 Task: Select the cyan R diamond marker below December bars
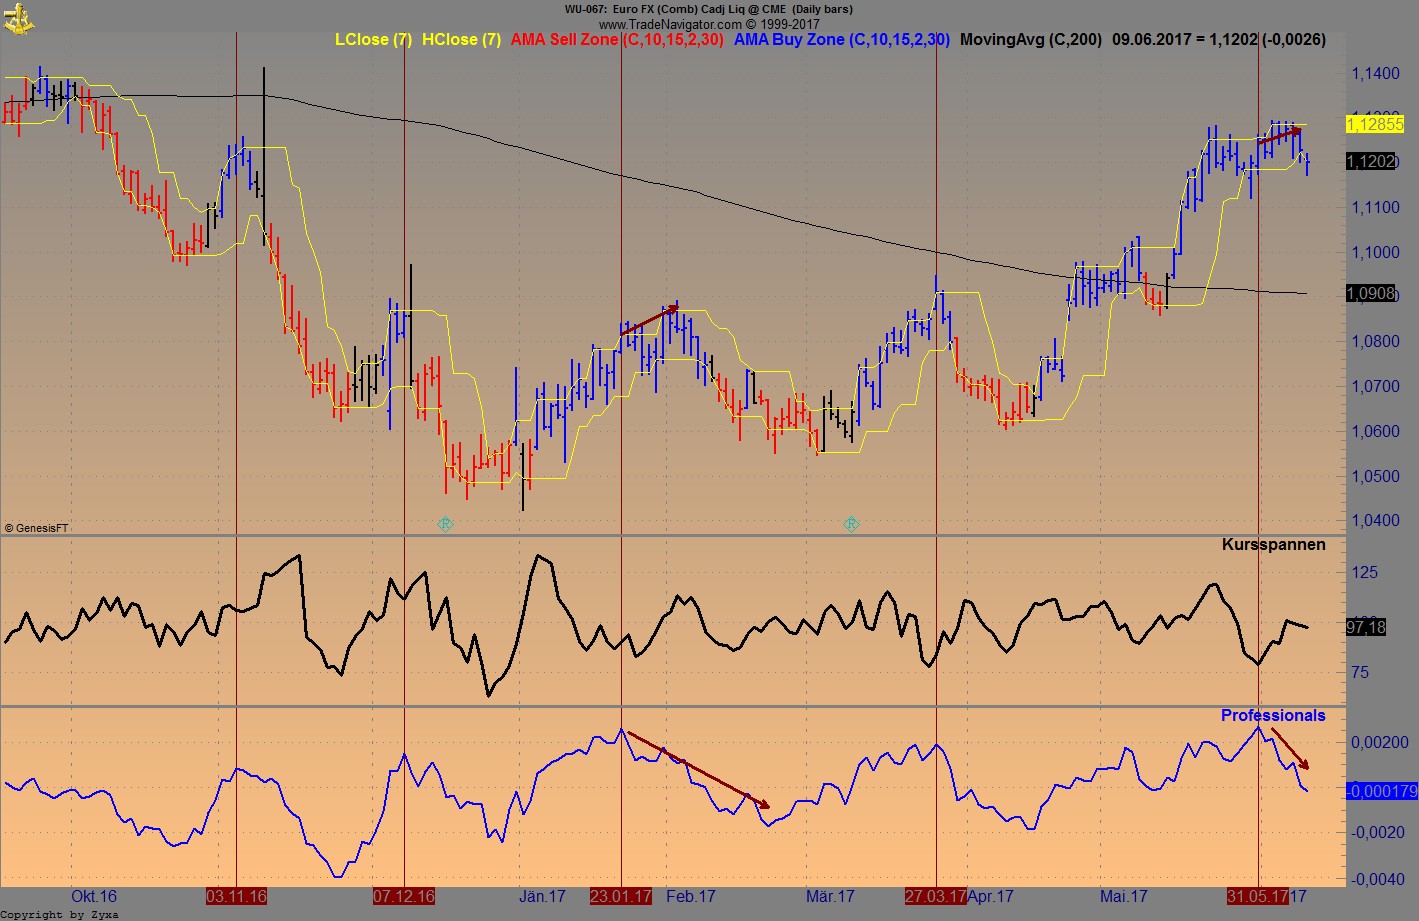(445, 522)
